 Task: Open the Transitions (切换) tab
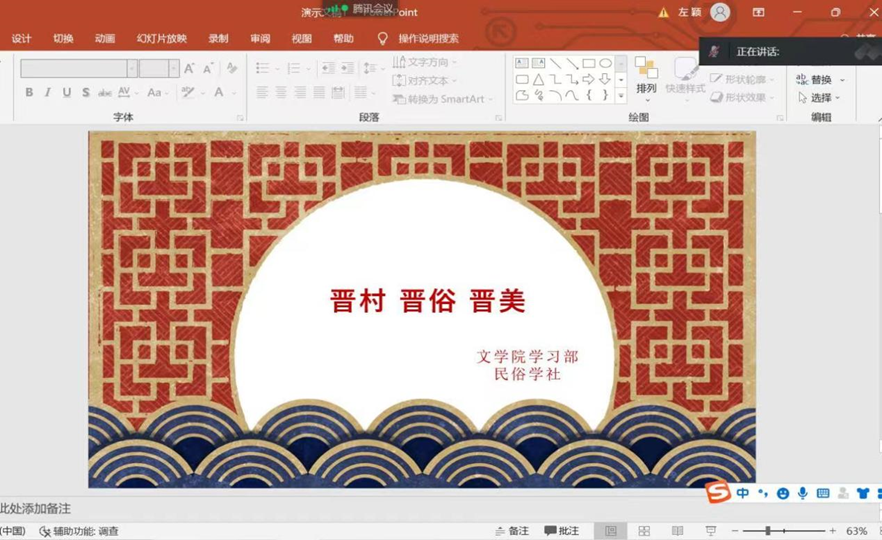tap(63, 39)
